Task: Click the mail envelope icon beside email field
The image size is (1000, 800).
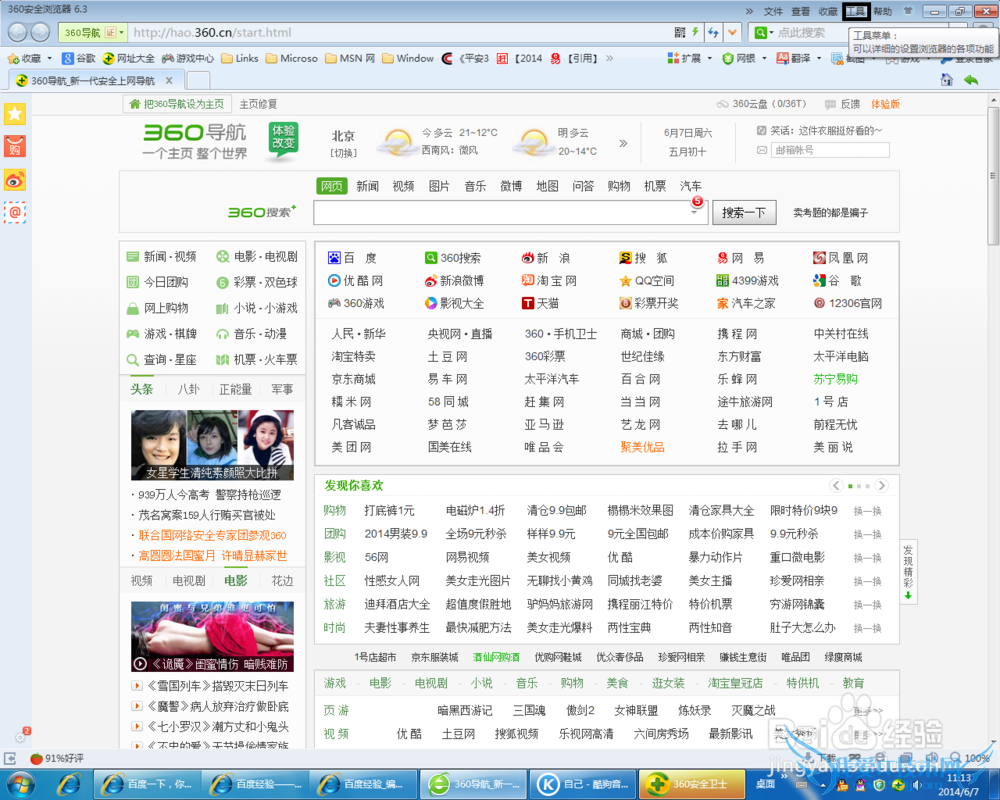Action: pos(762,150)
